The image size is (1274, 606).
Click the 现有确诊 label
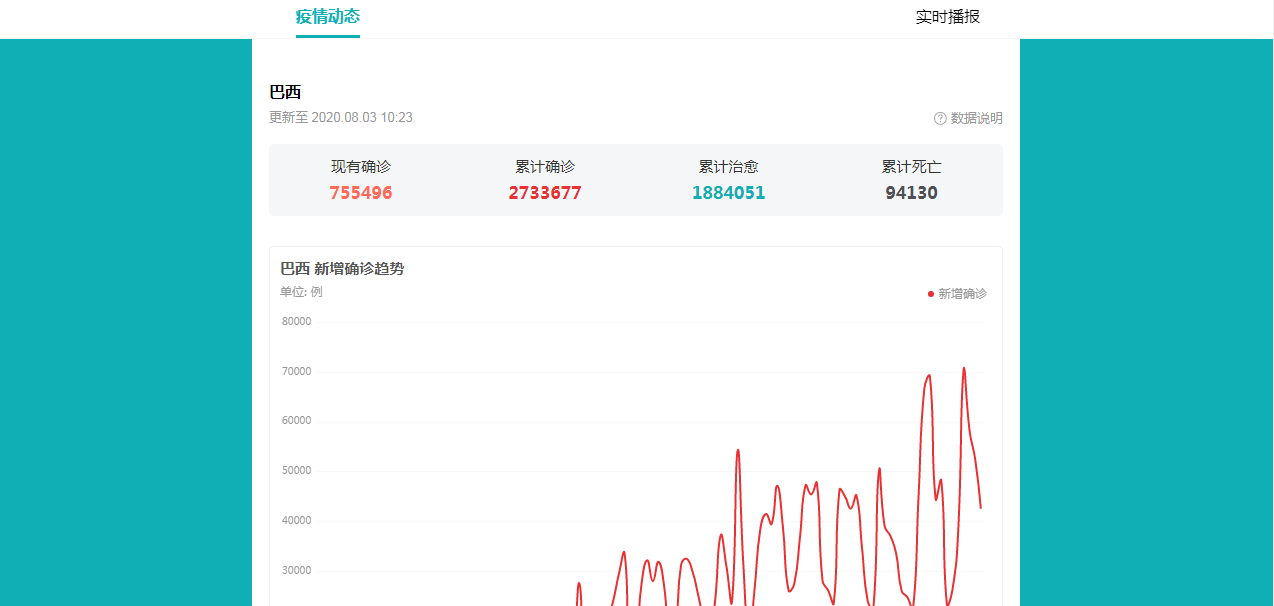[361, 167]
